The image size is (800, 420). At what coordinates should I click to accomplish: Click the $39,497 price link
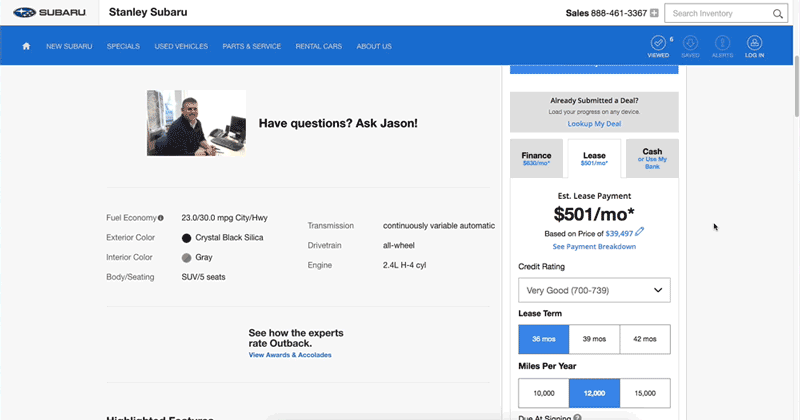pyautogui.click(x=619, y=234)
